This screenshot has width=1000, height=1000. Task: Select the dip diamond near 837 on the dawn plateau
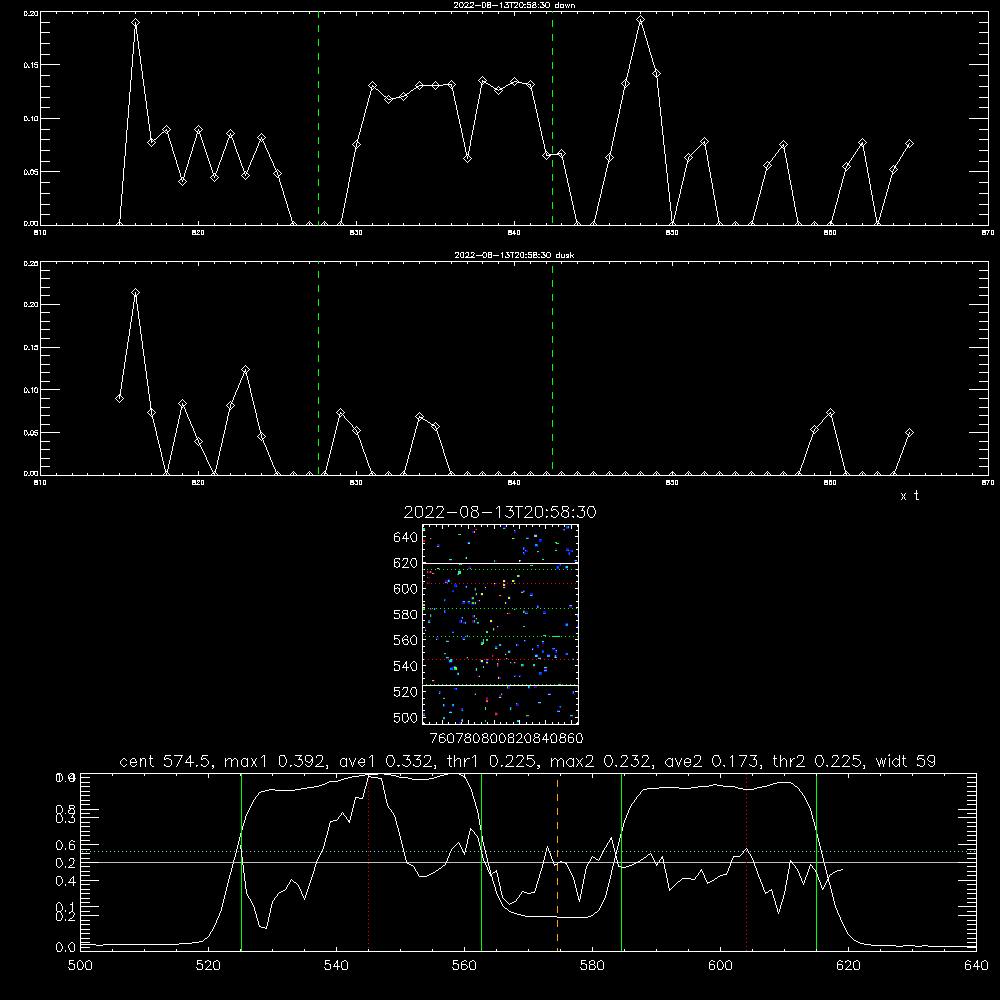[467, 158]
